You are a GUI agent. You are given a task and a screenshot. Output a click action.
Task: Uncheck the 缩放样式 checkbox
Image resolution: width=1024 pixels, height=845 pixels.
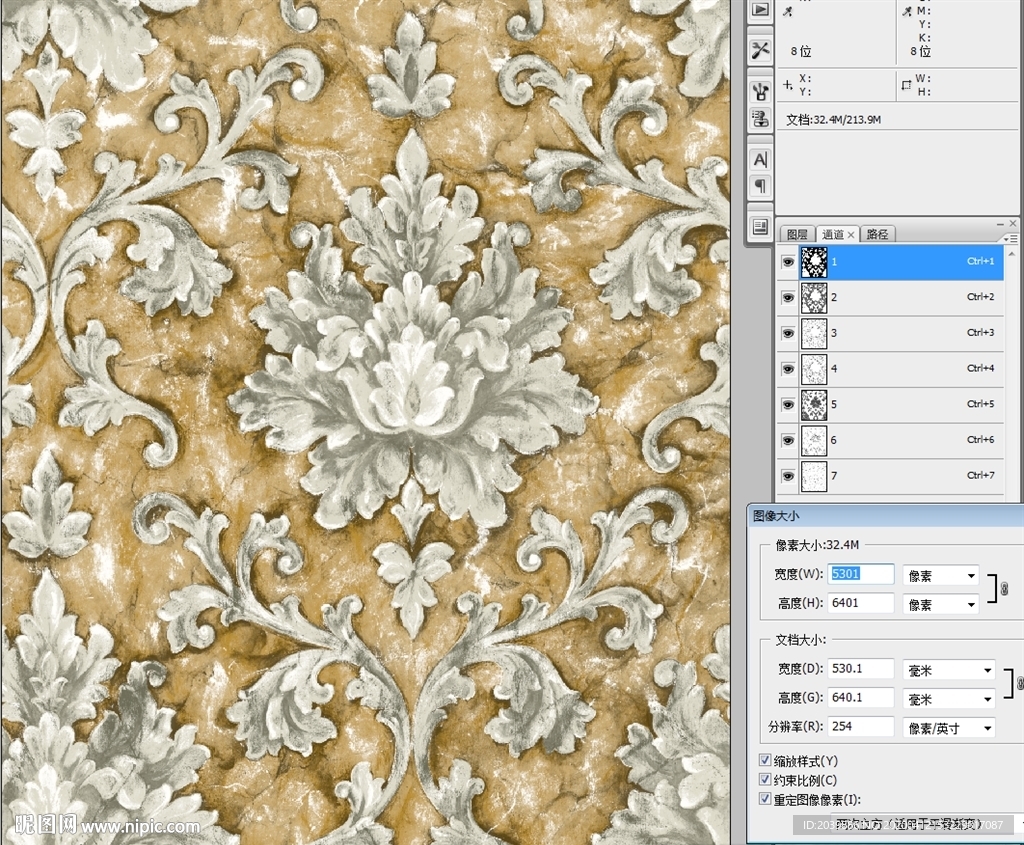tap(766, 761)
